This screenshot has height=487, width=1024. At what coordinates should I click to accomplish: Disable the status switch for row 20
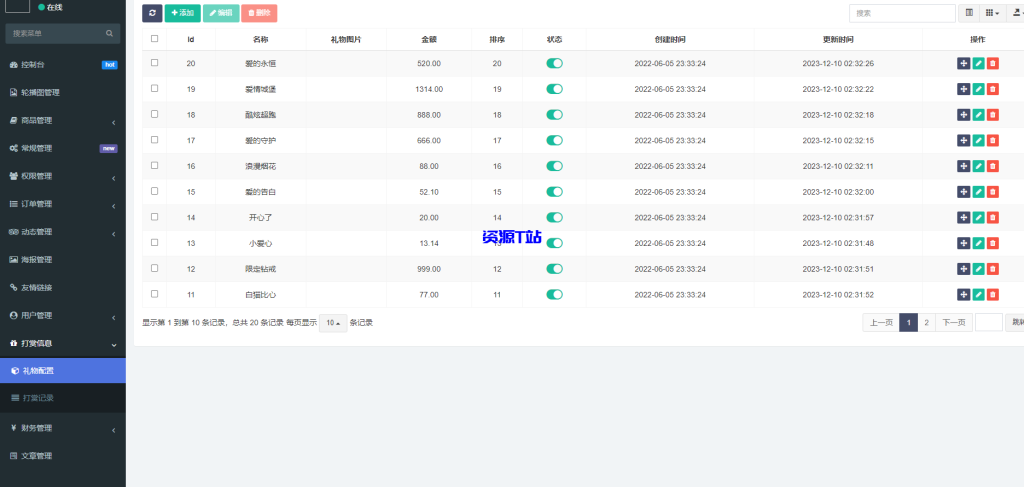click(x=554, y=63)
